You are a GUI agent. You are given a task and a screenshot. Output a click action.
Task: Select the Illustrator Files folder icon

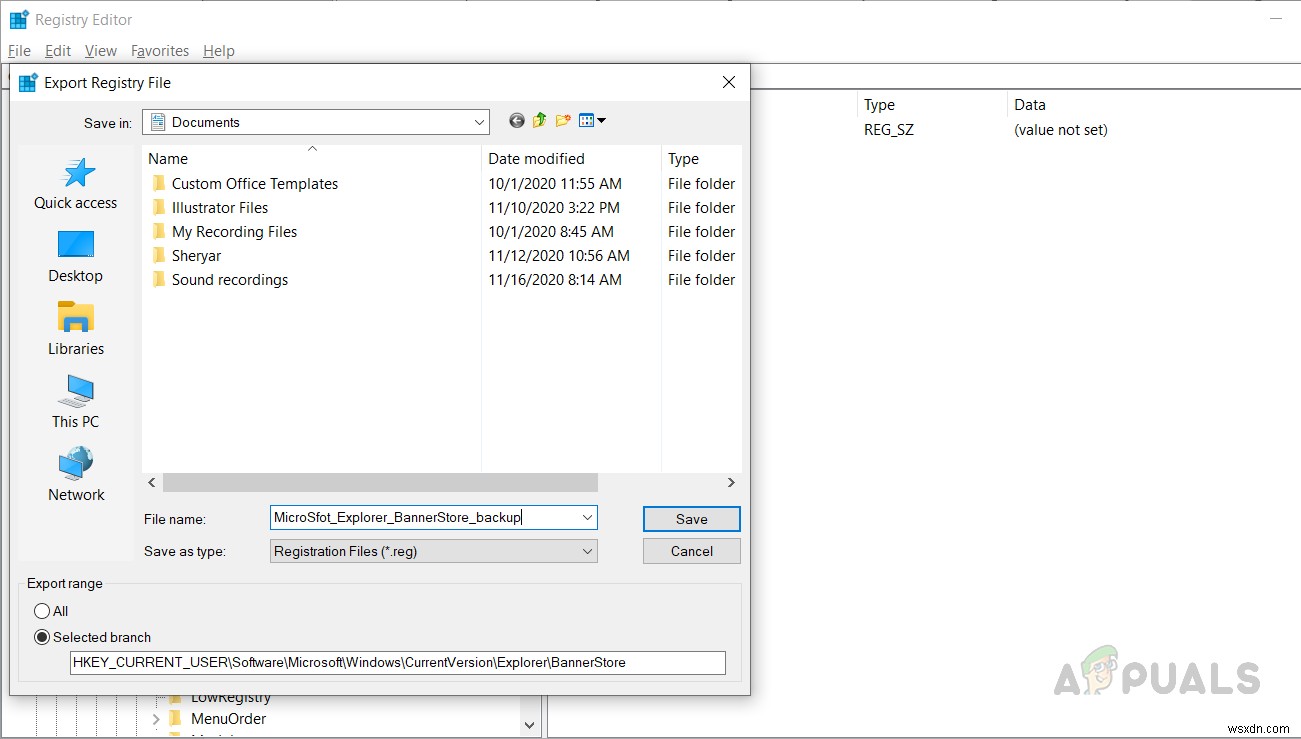coord(158,208)
